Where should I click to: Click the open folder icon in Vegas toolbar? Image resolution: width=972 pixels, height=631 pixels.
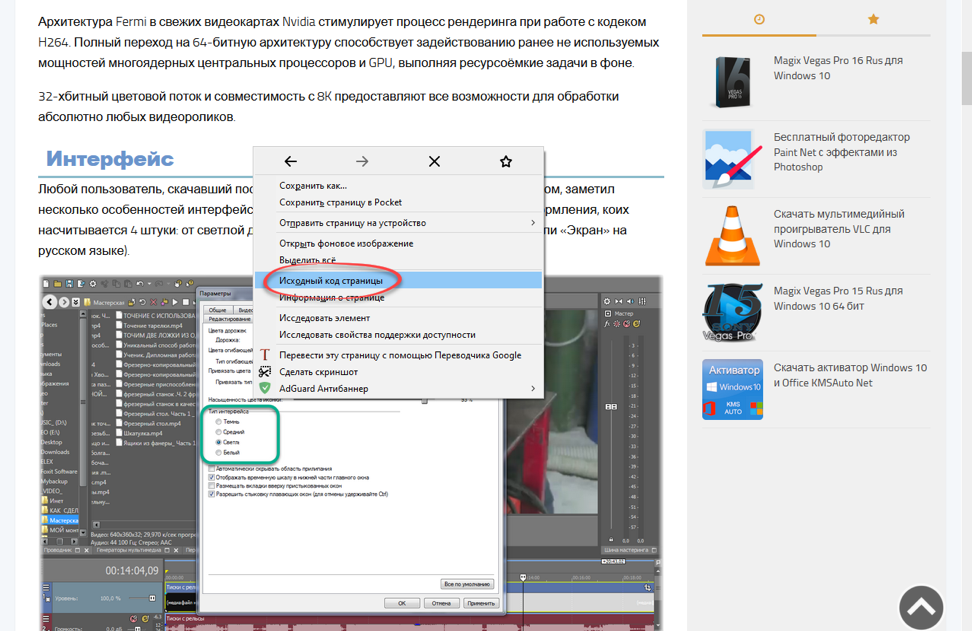[x=58, y=284]
